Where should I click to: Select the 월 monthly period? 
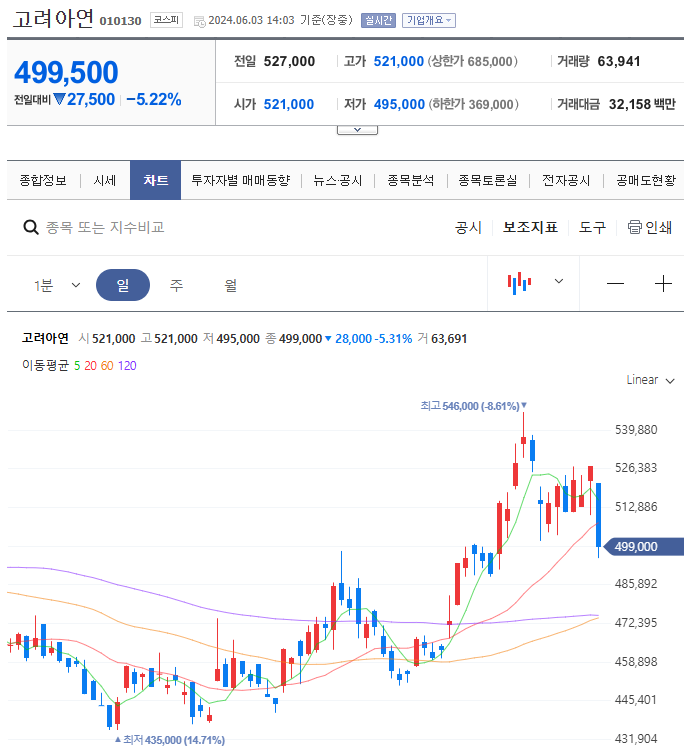pyautogui.click(x=231, y=285)
